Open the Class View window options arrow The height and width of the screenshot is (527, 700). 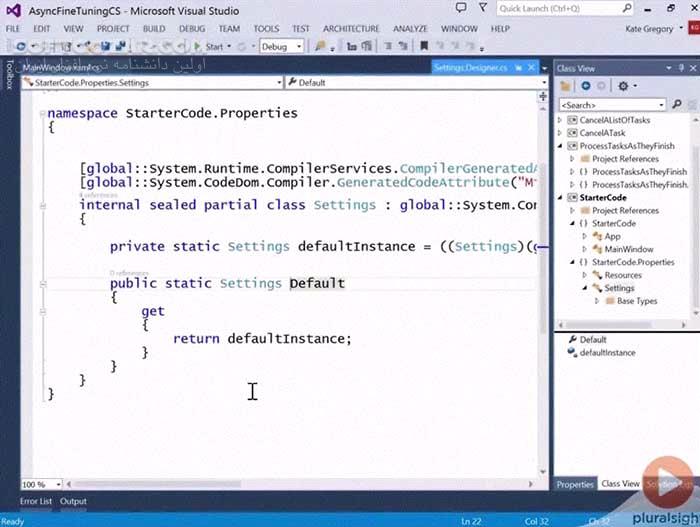pos(669,68)
